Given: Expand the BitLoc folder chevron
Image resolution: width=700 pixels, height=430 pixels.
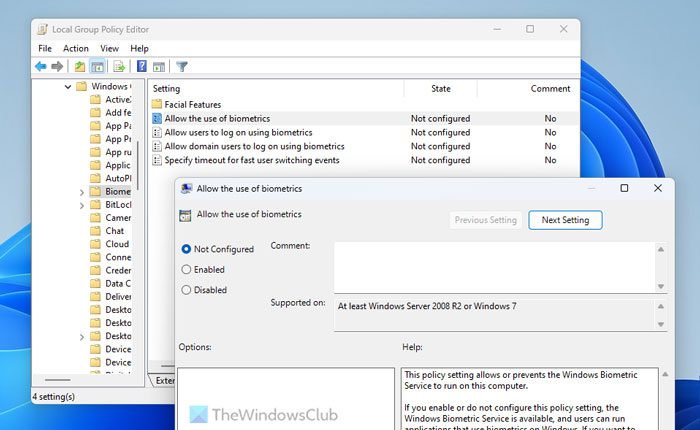Looking at the screenshot, I should (x=82, y=205).
